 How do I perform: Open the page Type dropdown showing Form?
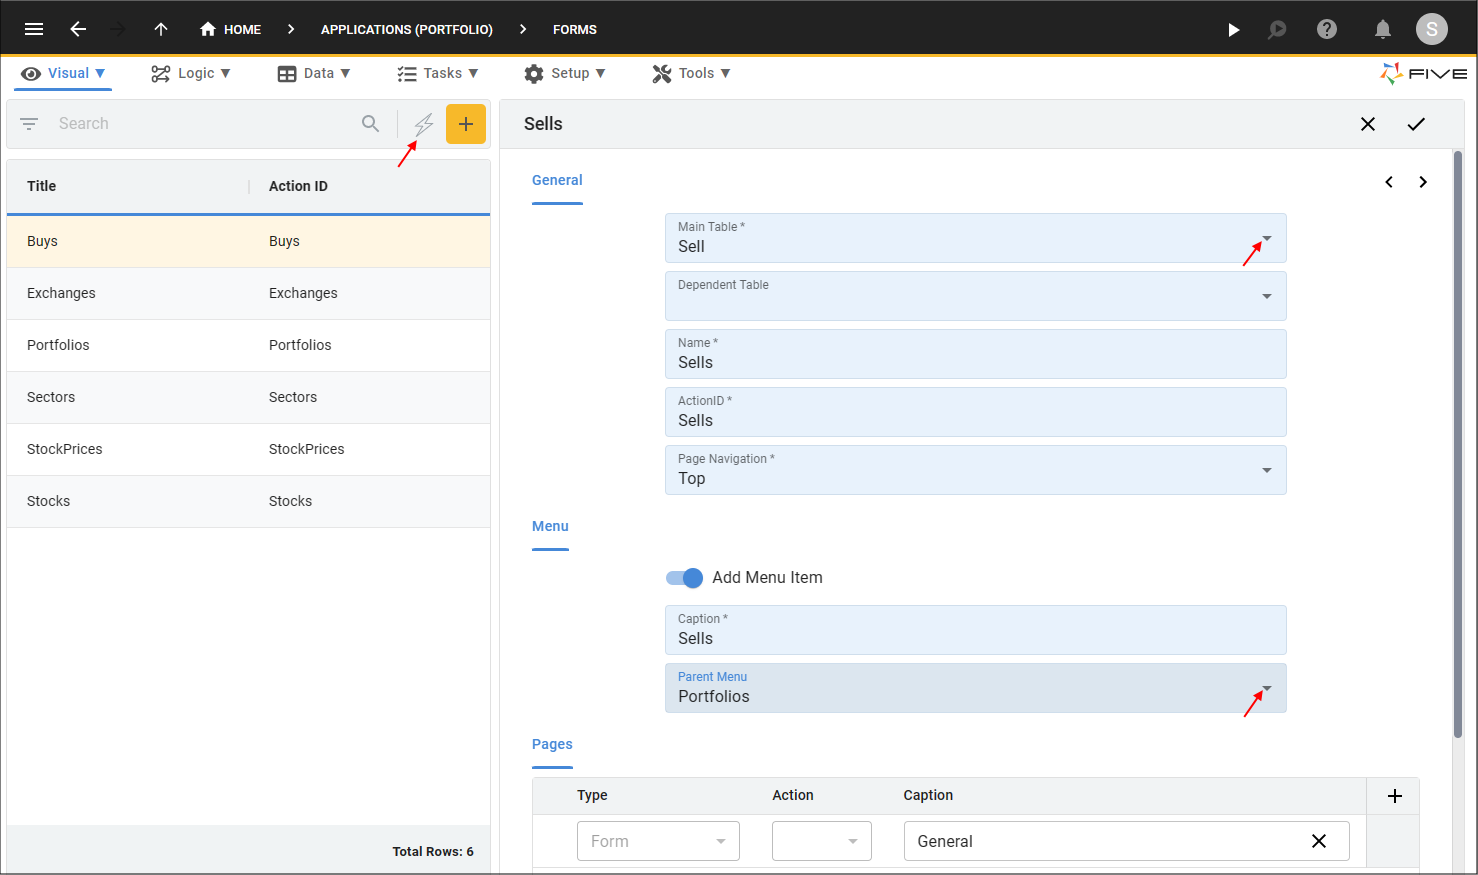pos(658,841)
